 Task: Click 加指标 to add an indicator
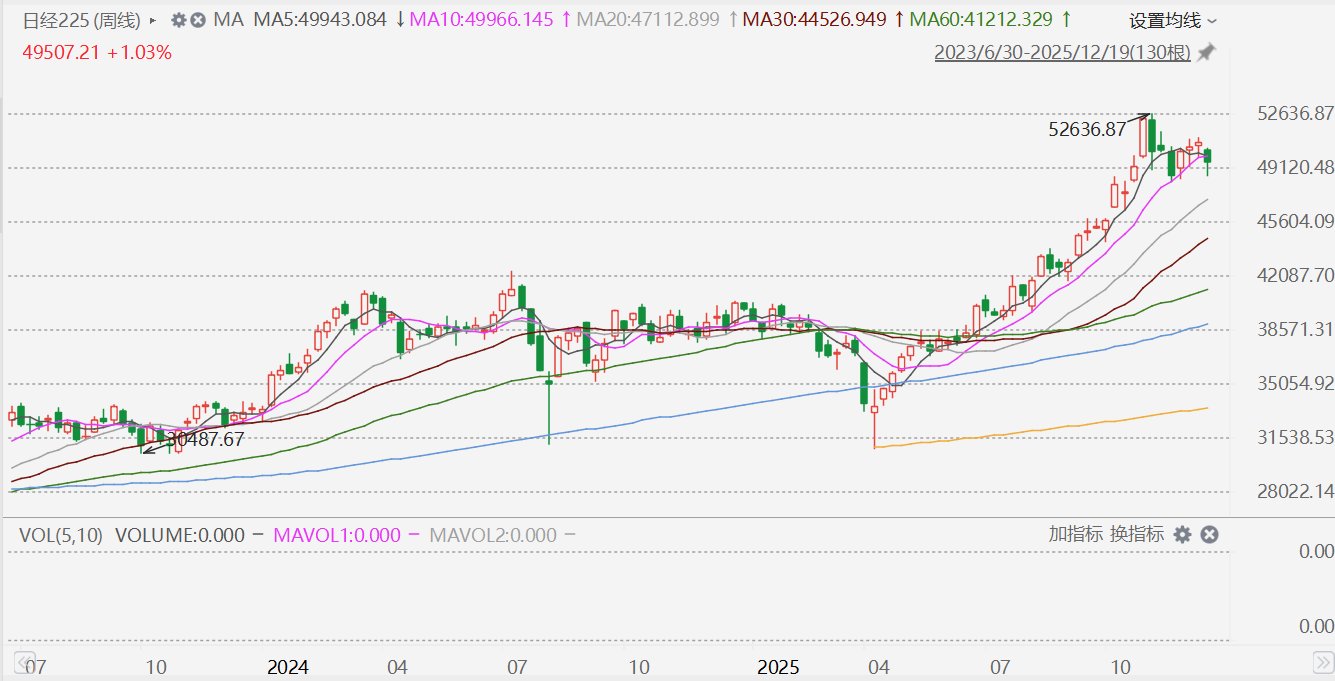[1076, 534]
